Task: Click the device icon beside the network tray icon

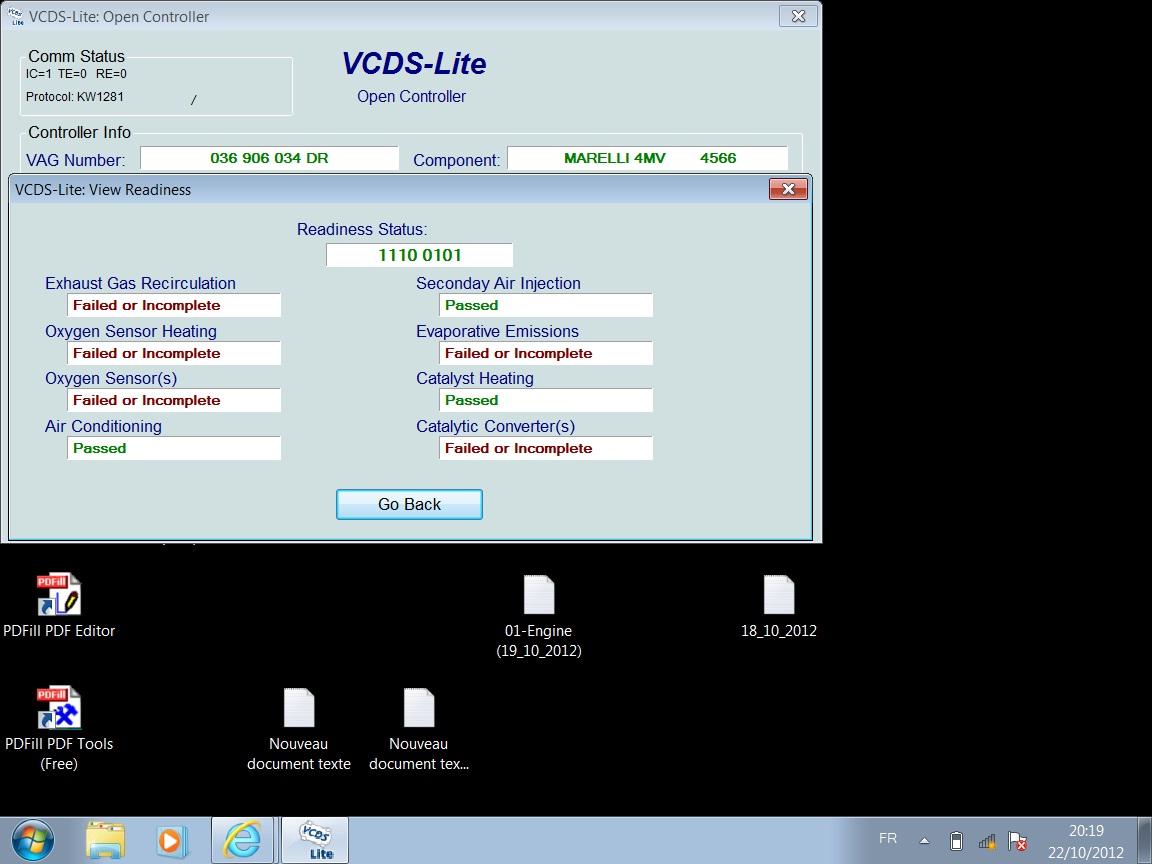Action: coord(956,840)
